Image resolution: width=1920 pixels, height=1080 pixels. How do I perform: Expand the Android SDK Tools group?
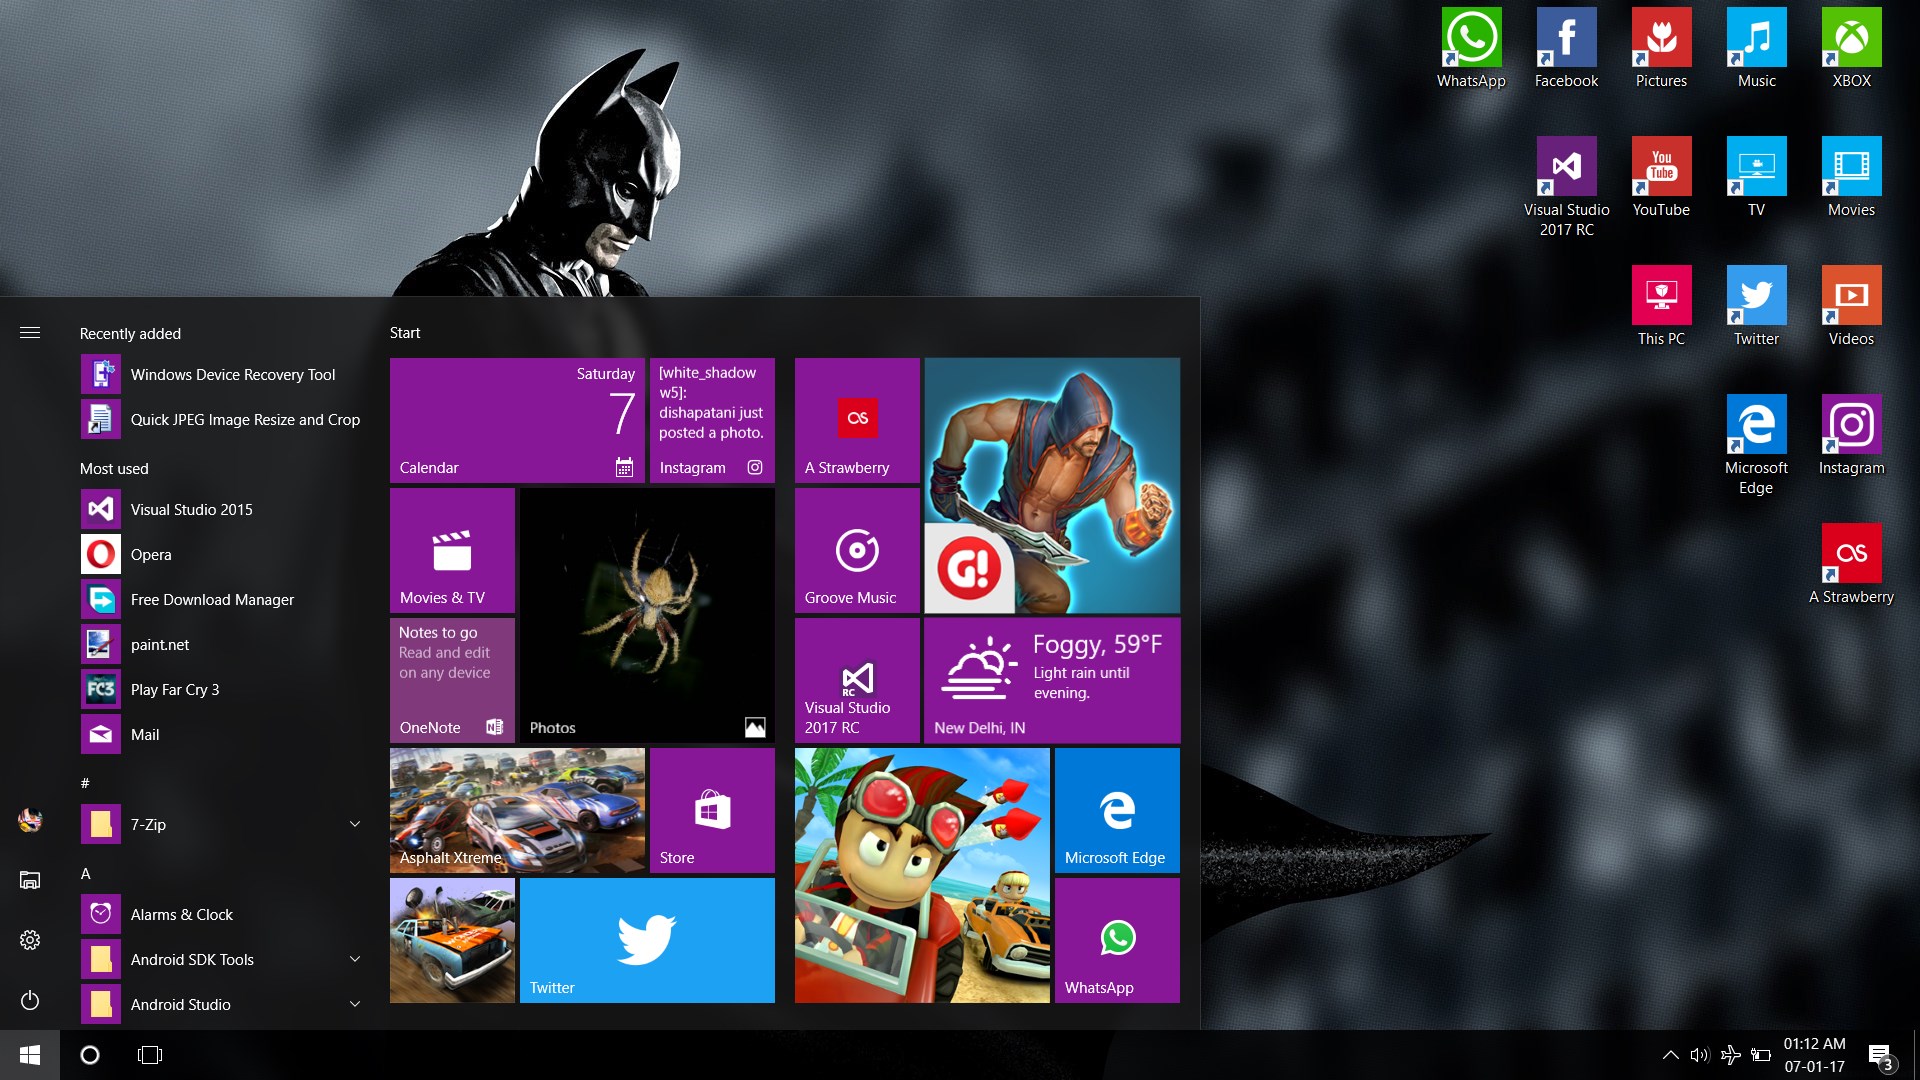tap(355, 958)
